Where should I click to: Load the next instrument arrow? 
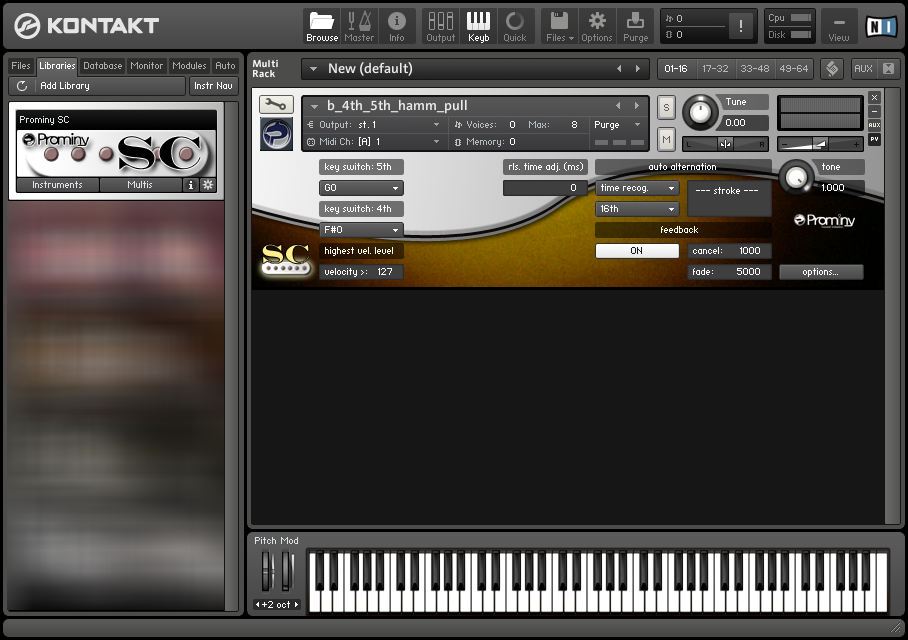point(637,106)
